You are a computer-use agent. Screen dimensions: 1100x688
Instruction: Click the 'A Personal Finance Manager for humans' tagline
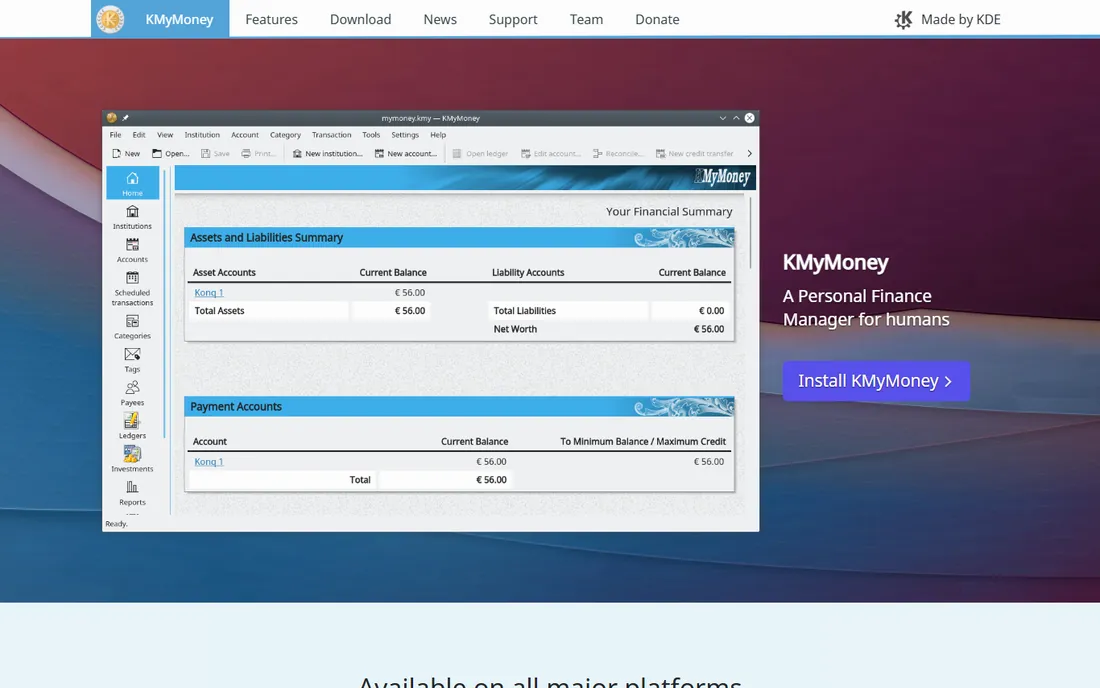(866, 308)
